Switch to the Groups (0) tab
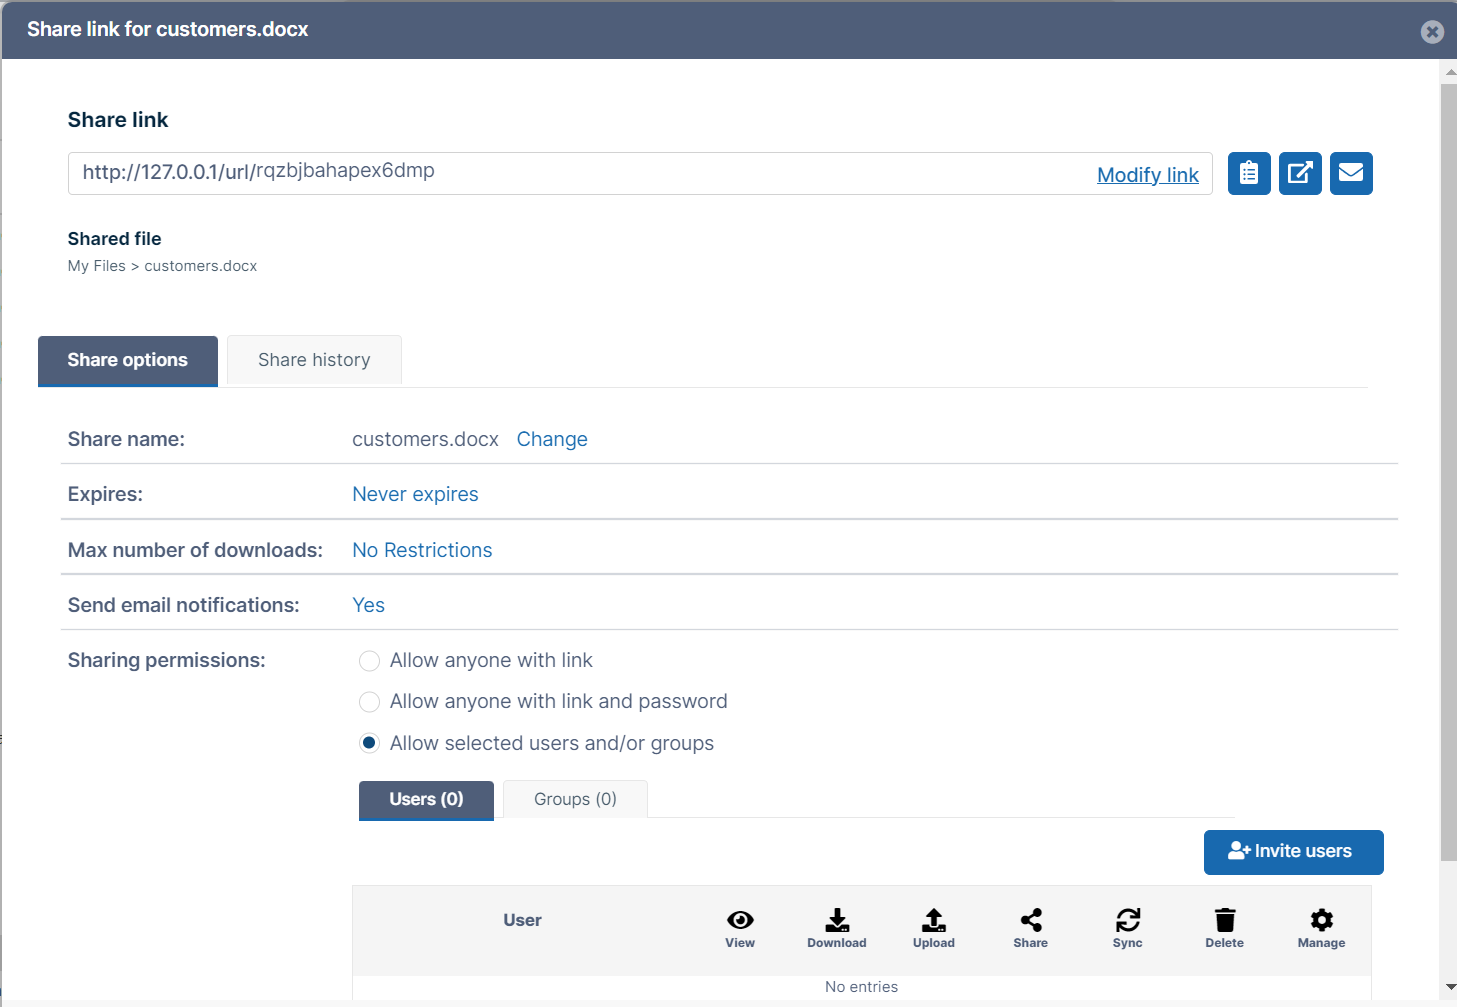The image size is (1457, 1007). (575, 799)
